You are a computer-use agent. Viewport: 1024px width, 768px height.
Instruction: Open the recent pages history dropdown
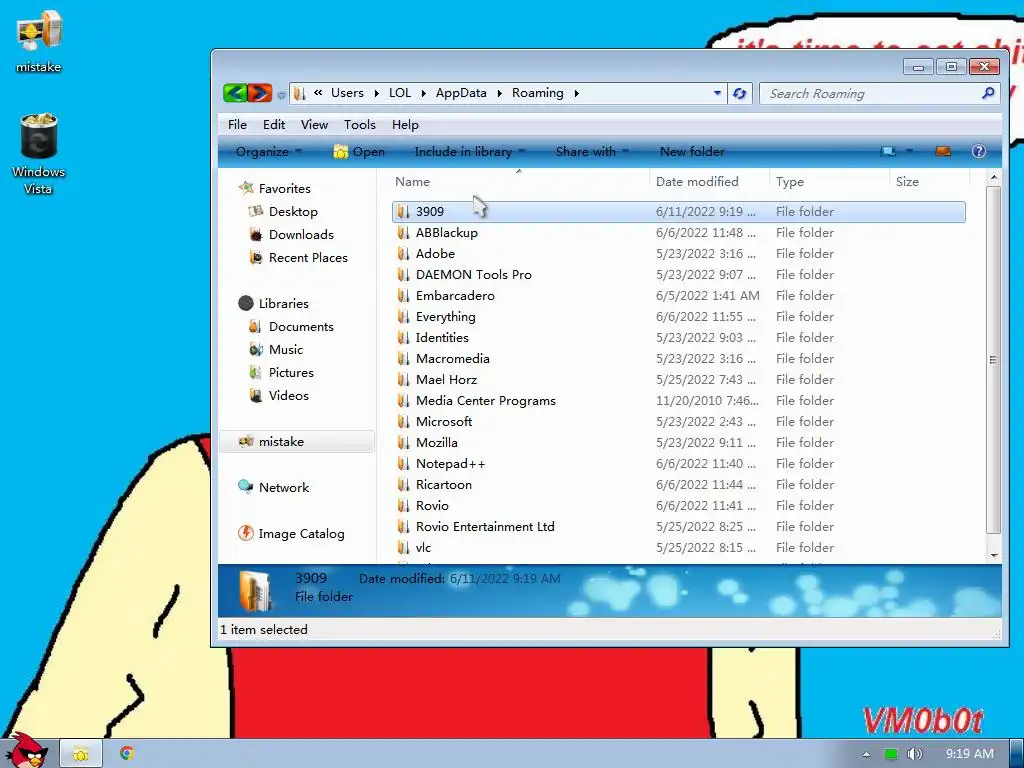(281, 95)
